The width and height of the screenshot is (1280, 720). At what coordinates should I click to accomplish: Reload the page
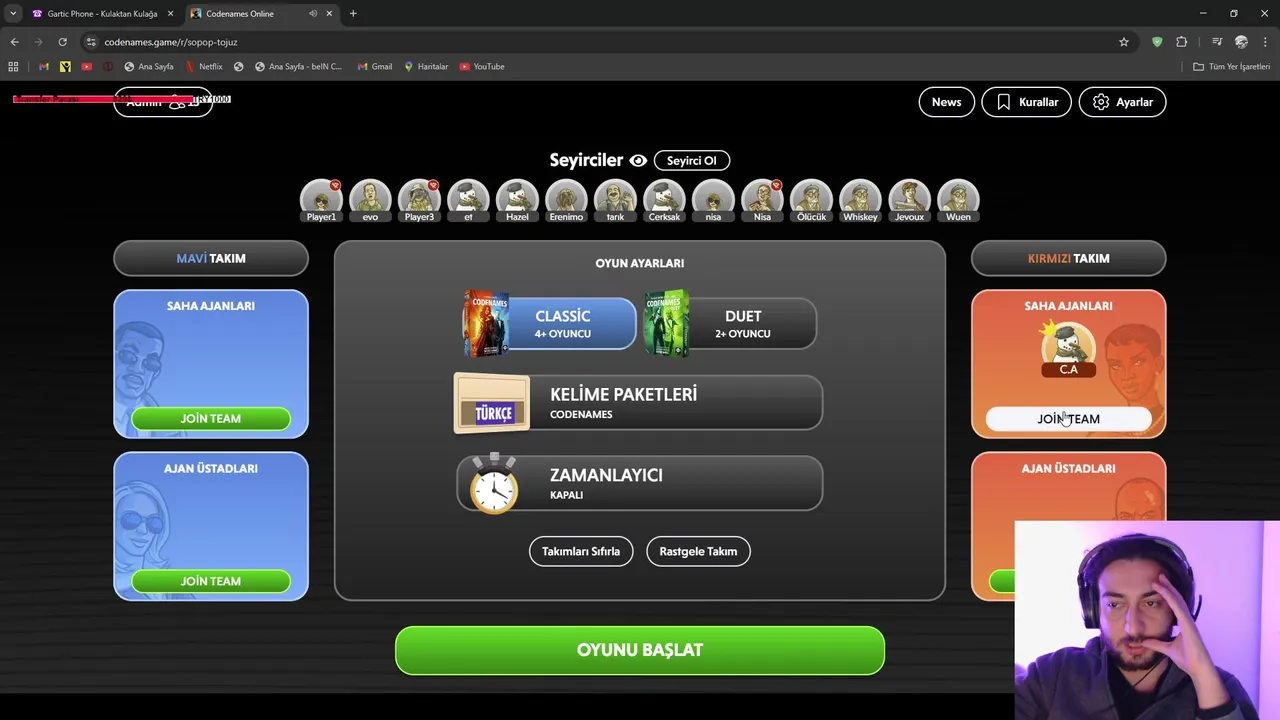point(62,42)
